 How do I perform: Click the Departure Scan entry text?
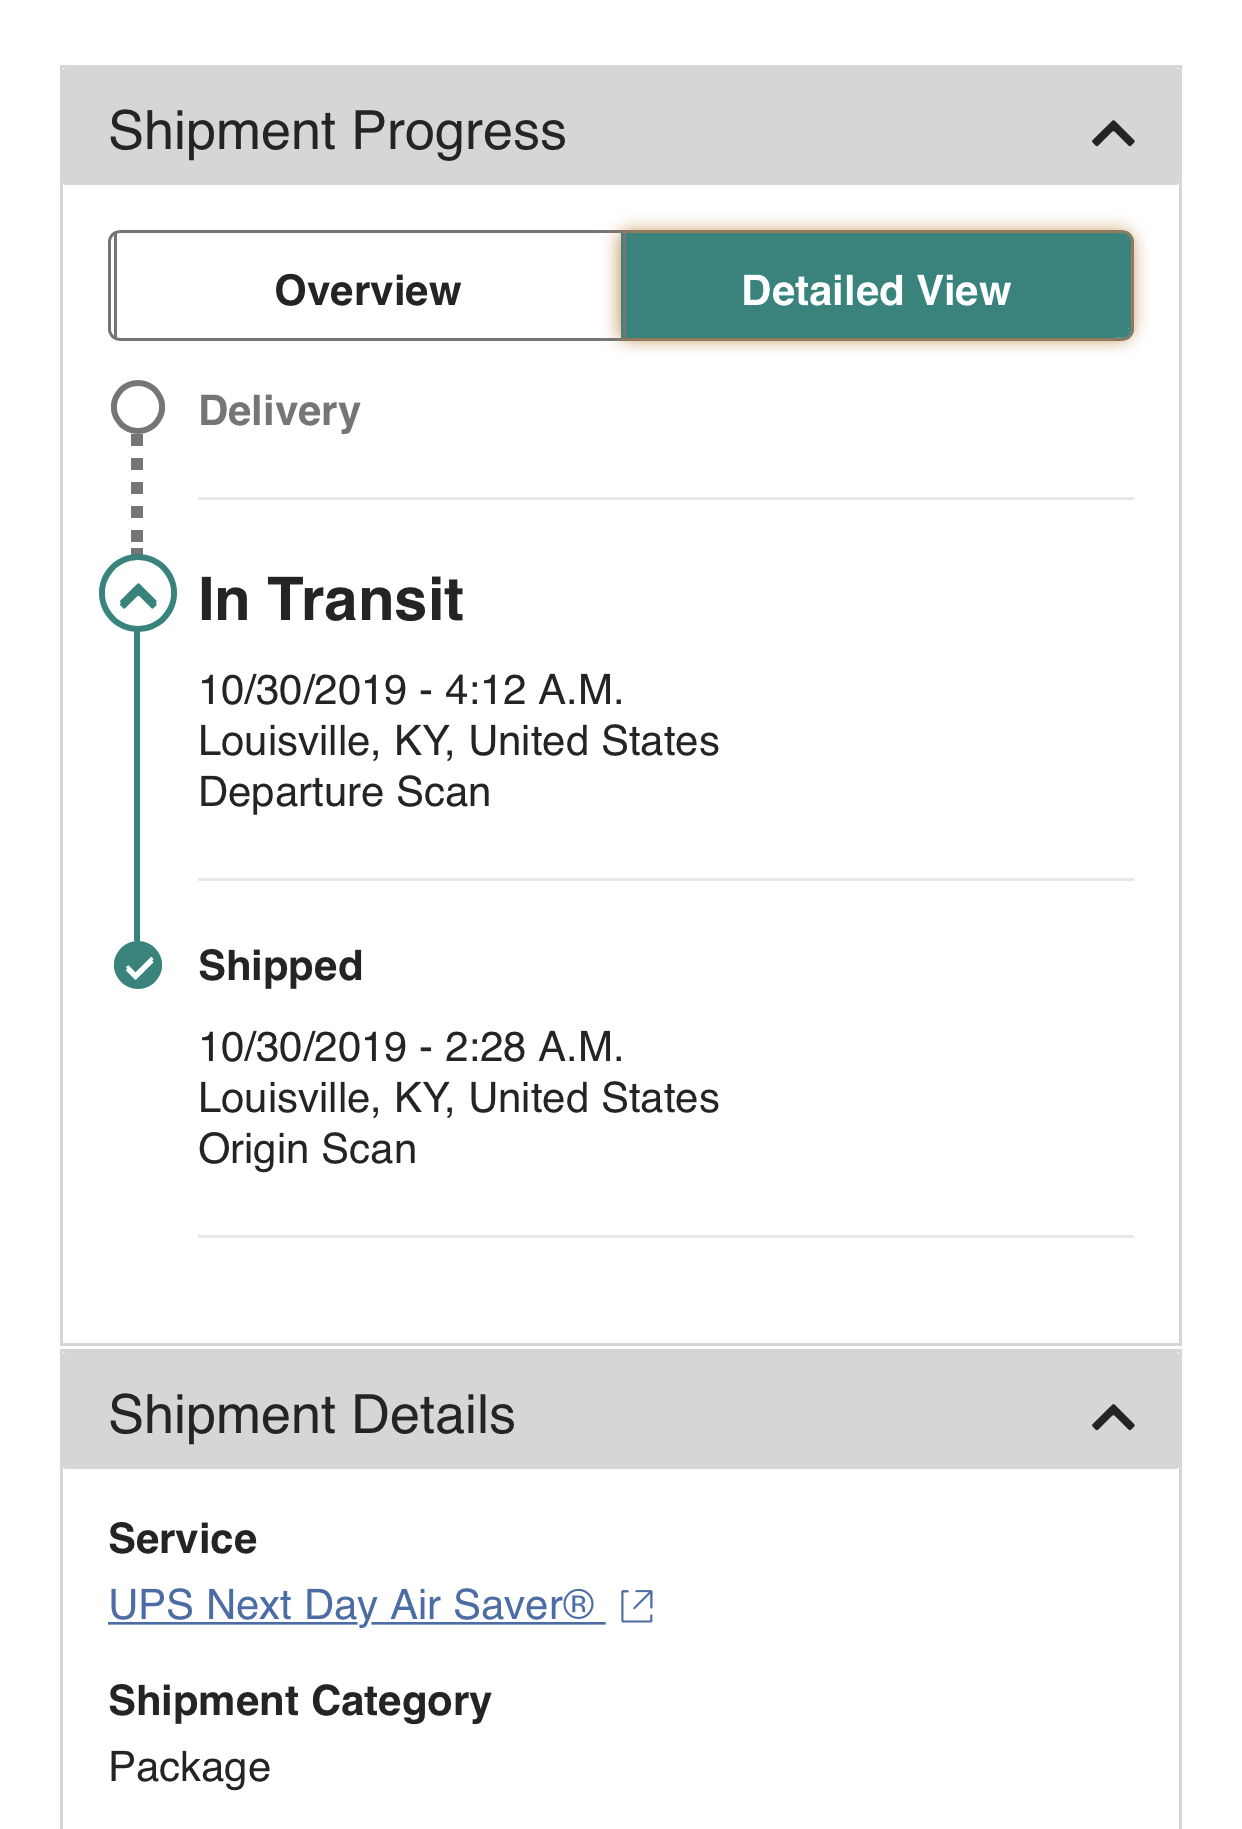(344, 792)
